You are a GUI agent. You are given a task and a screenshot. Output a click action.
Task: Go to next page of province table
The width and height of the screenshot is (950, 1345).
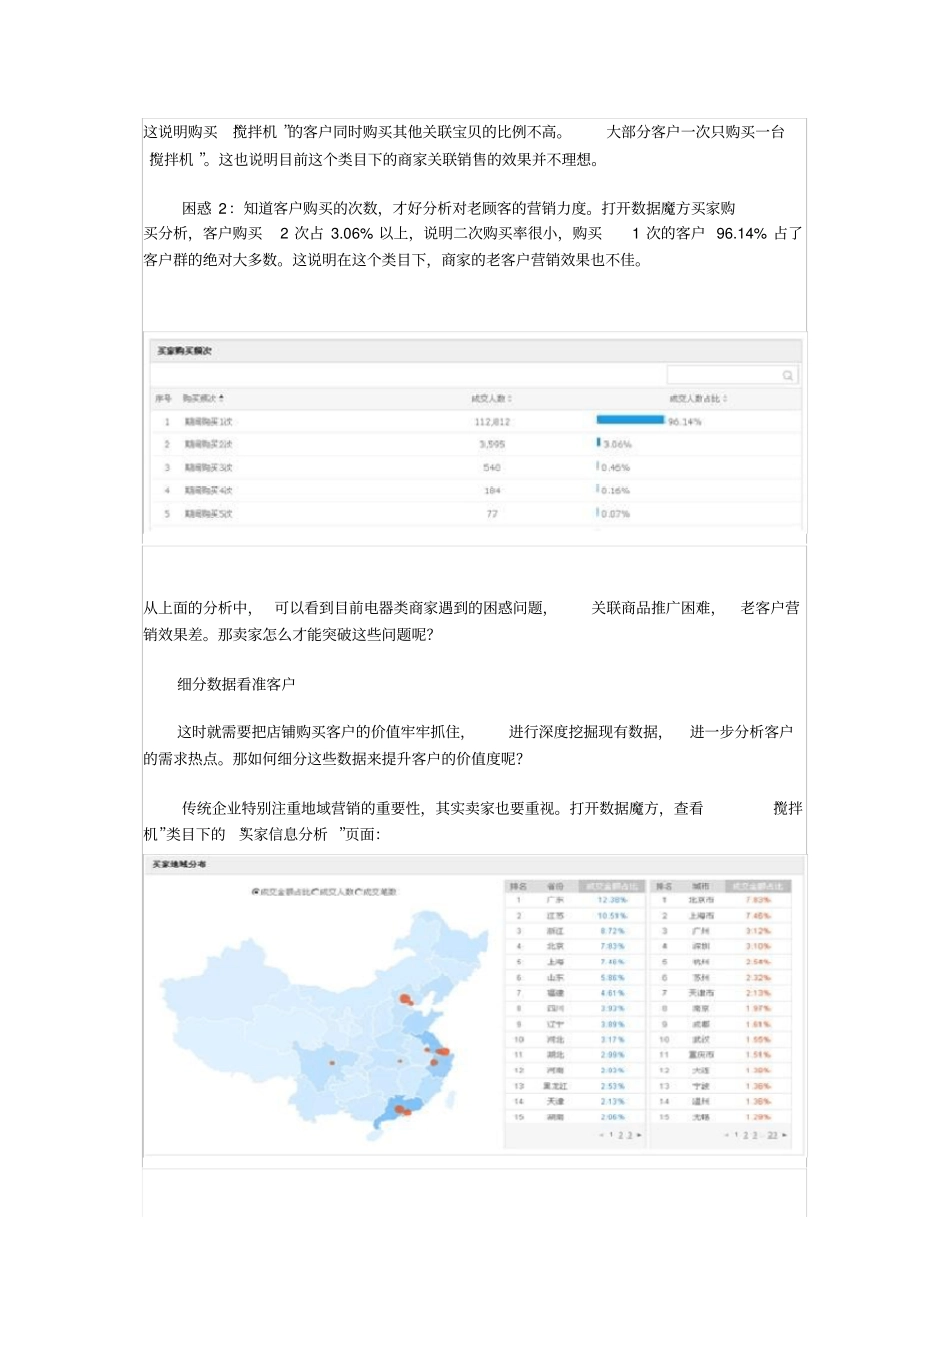point(639,1135)
